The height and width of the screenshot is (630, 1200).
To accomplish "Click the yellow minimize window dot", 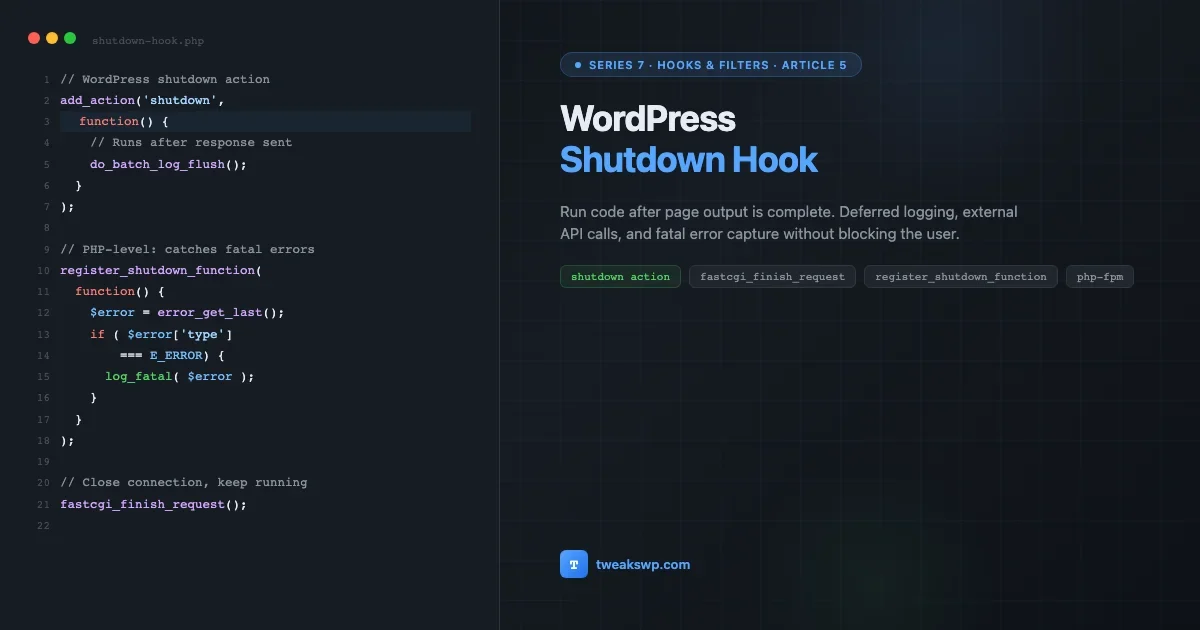I will (x=52, y=38).
